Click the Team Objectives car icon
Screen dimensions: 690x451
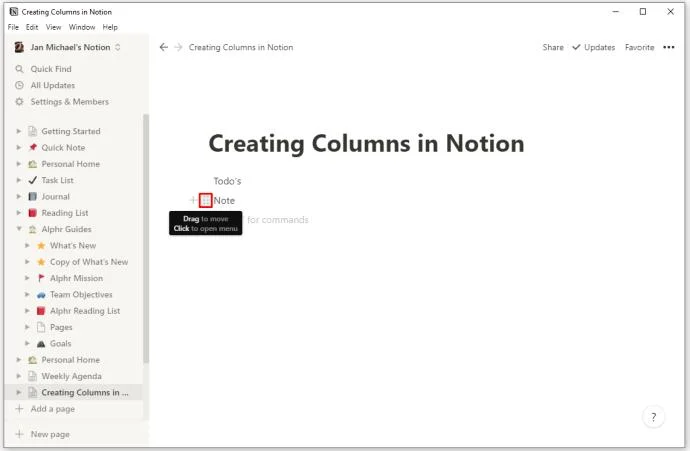click(41, 294)
